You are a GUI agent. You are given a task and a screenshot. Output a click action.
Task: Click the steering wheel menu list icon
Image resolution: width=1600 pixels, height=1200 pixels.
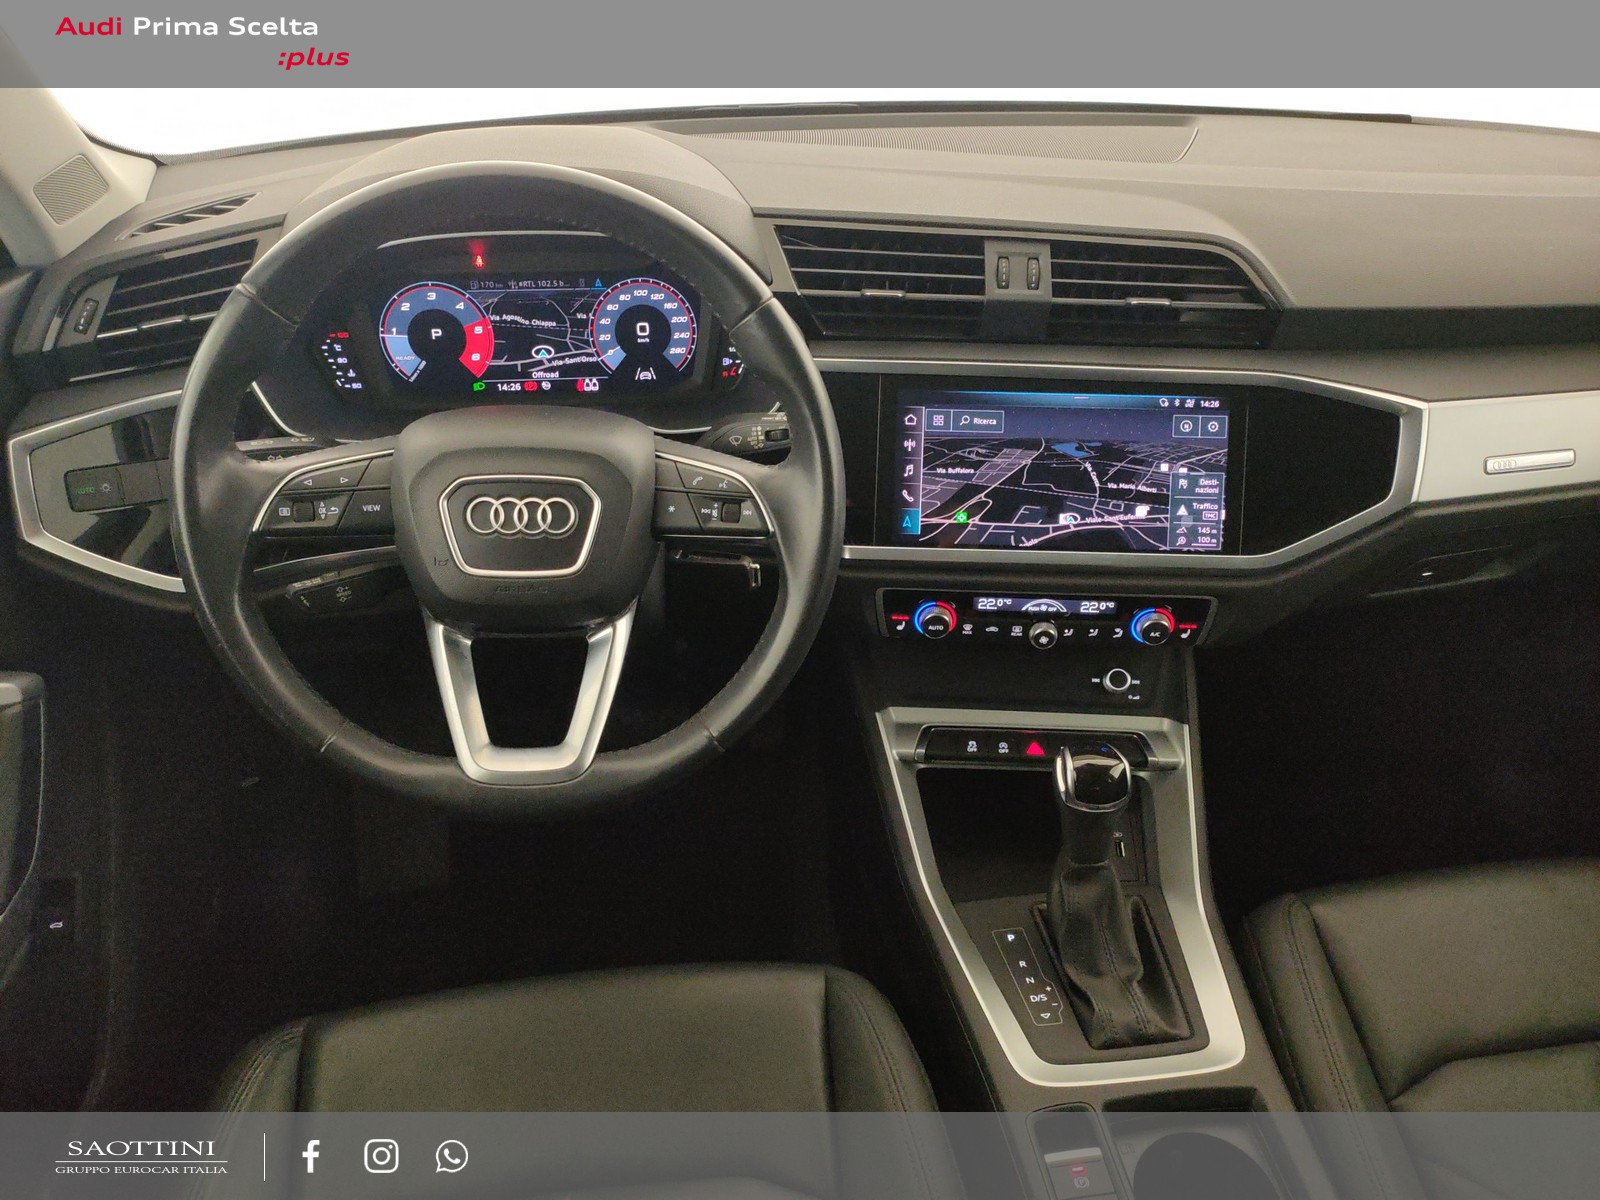point(284,511)
